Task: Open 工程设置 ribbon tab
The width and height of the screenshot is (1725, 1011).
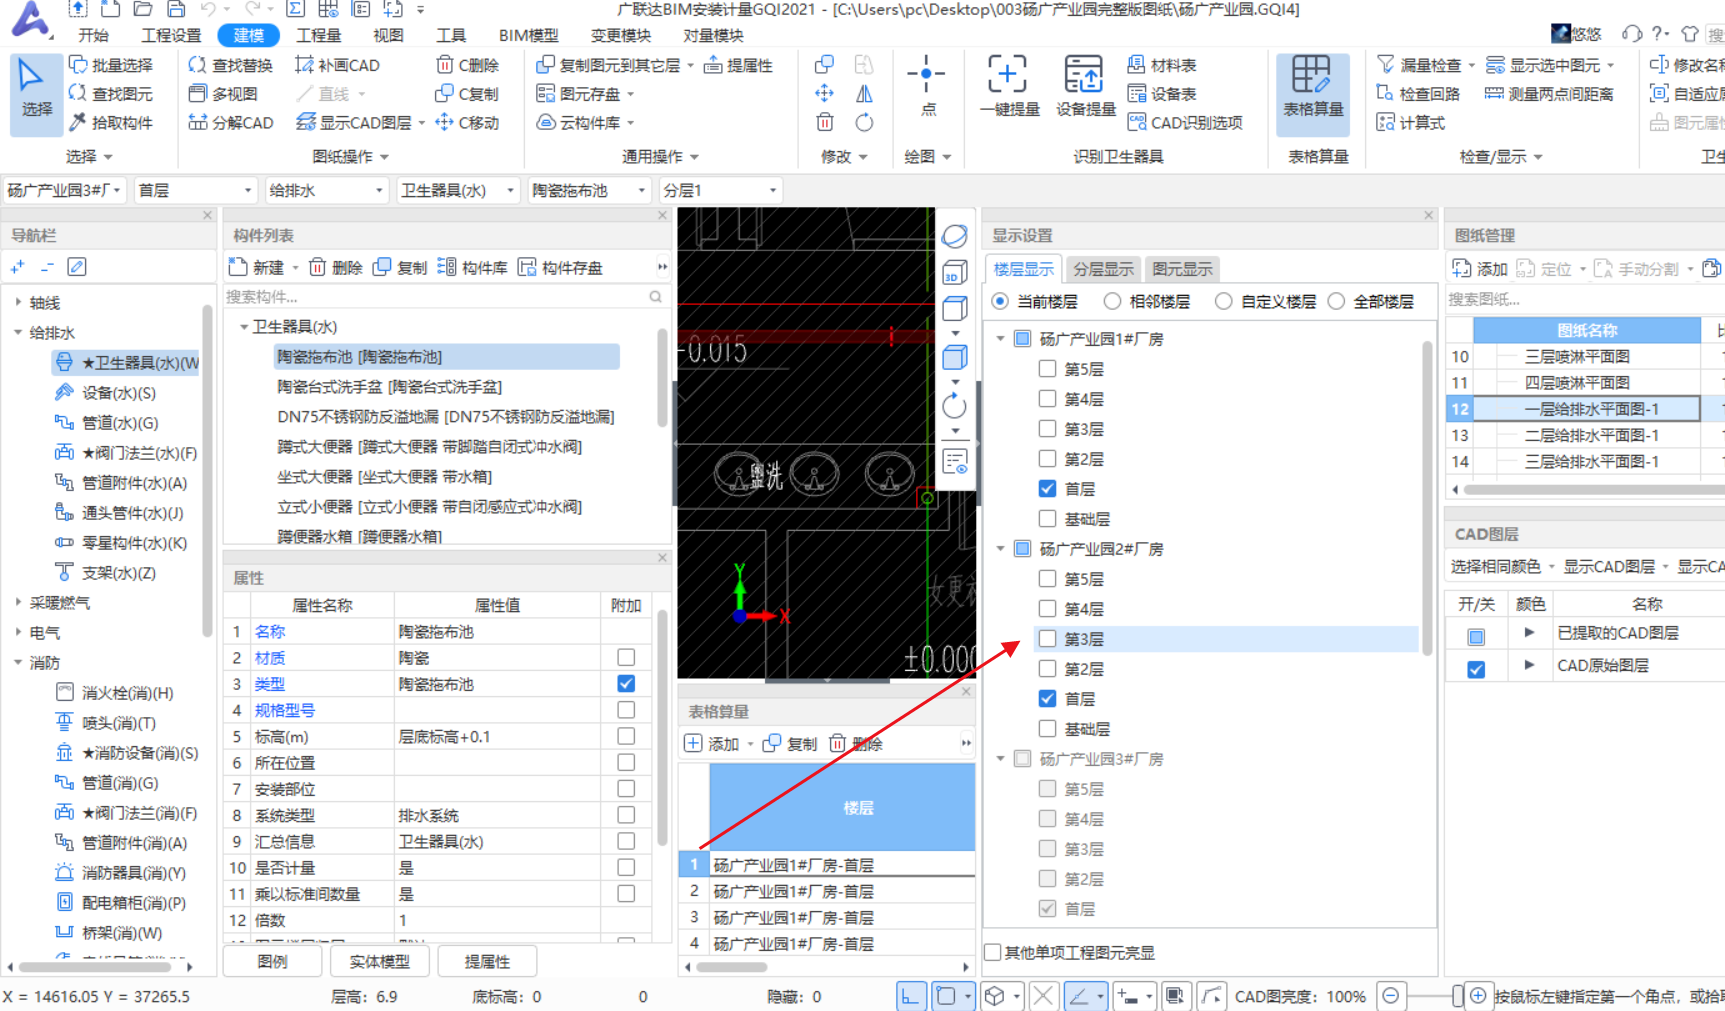Action: (171, 35)
